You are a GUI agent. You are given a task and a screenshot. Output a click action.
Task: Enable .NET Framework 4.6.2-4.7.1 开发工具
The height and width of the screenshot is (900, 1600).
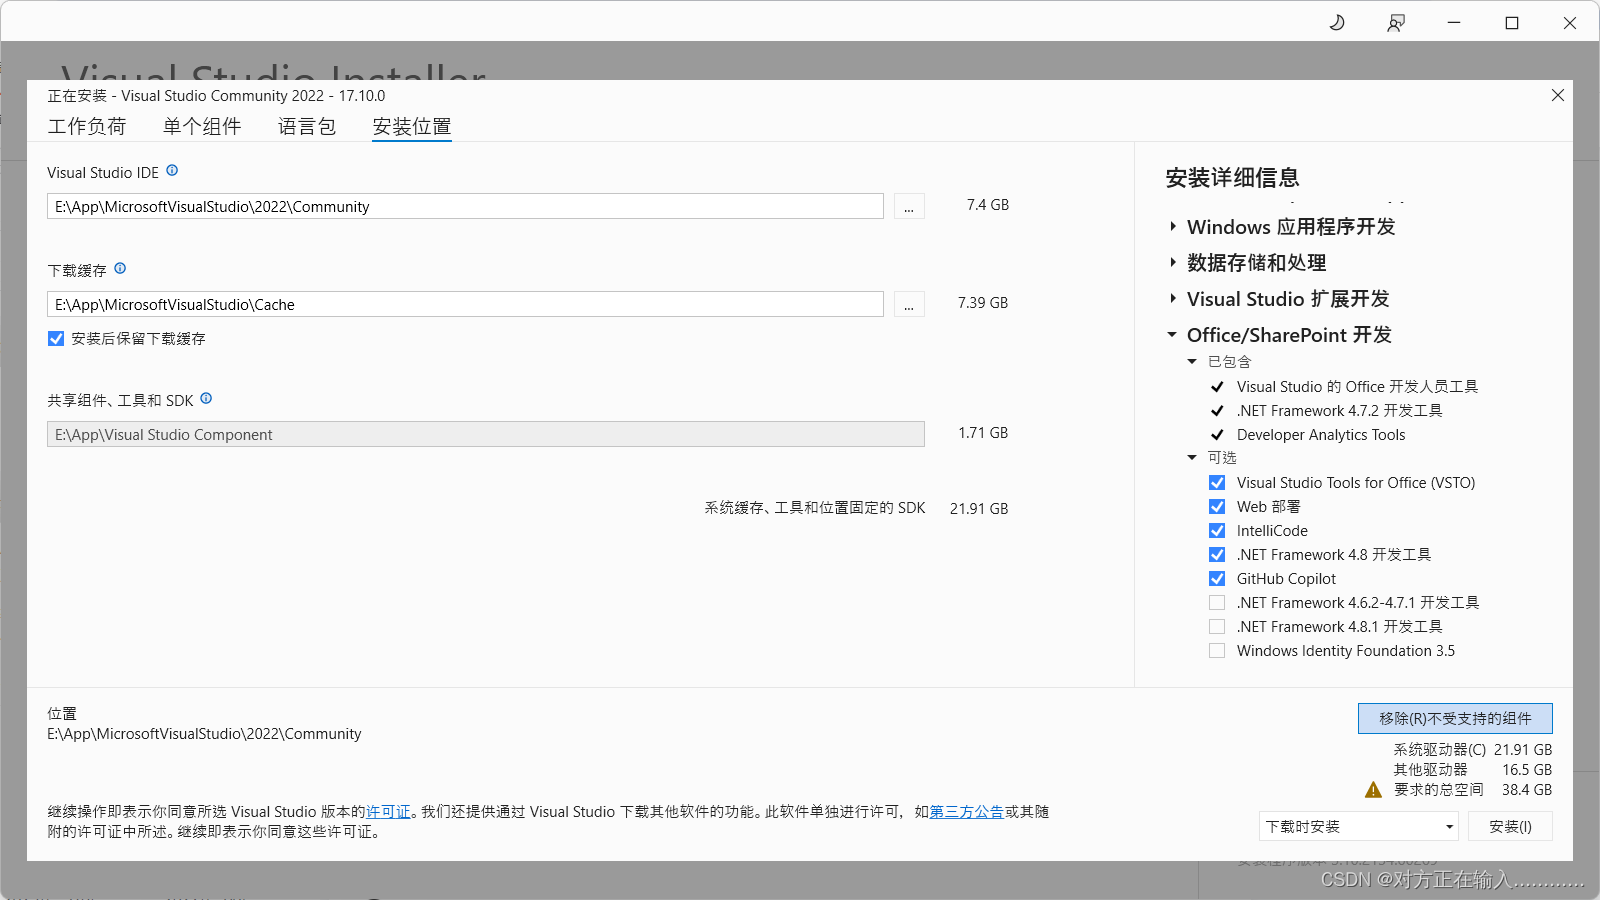pos(1217,603)
